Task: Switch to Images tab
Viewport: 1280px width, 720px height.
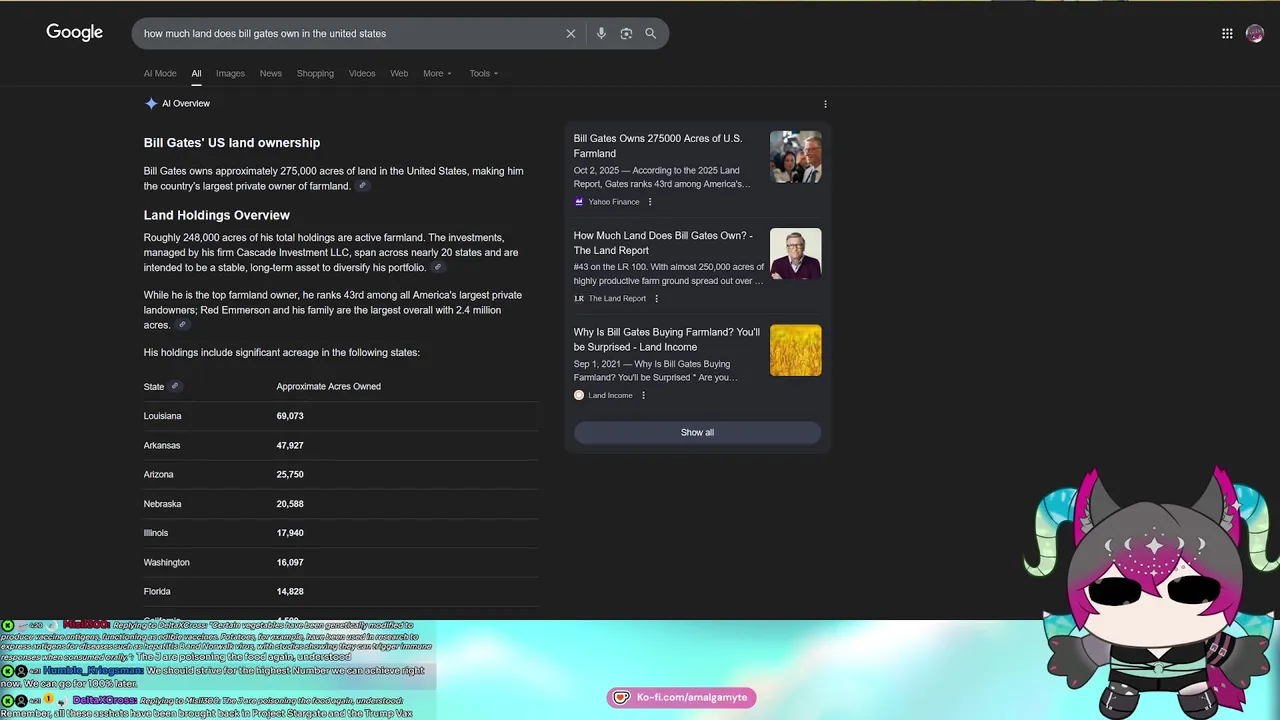Action: (x=230, y=73)
